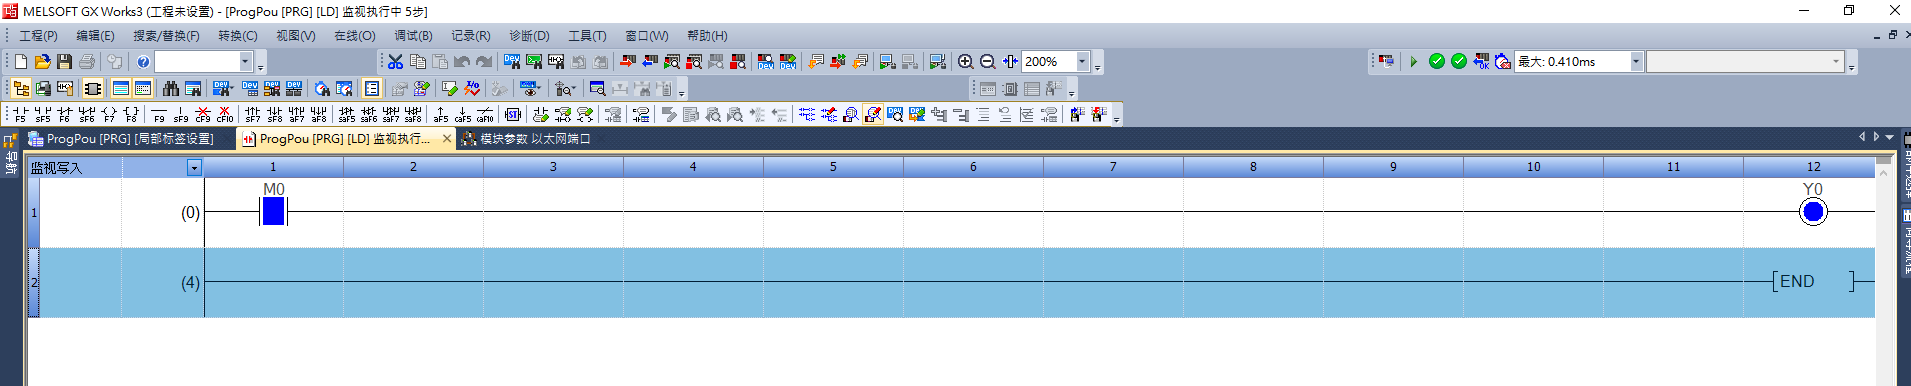
Task: Toggle the Navigation window button
Action: click(x=21, y=88)
